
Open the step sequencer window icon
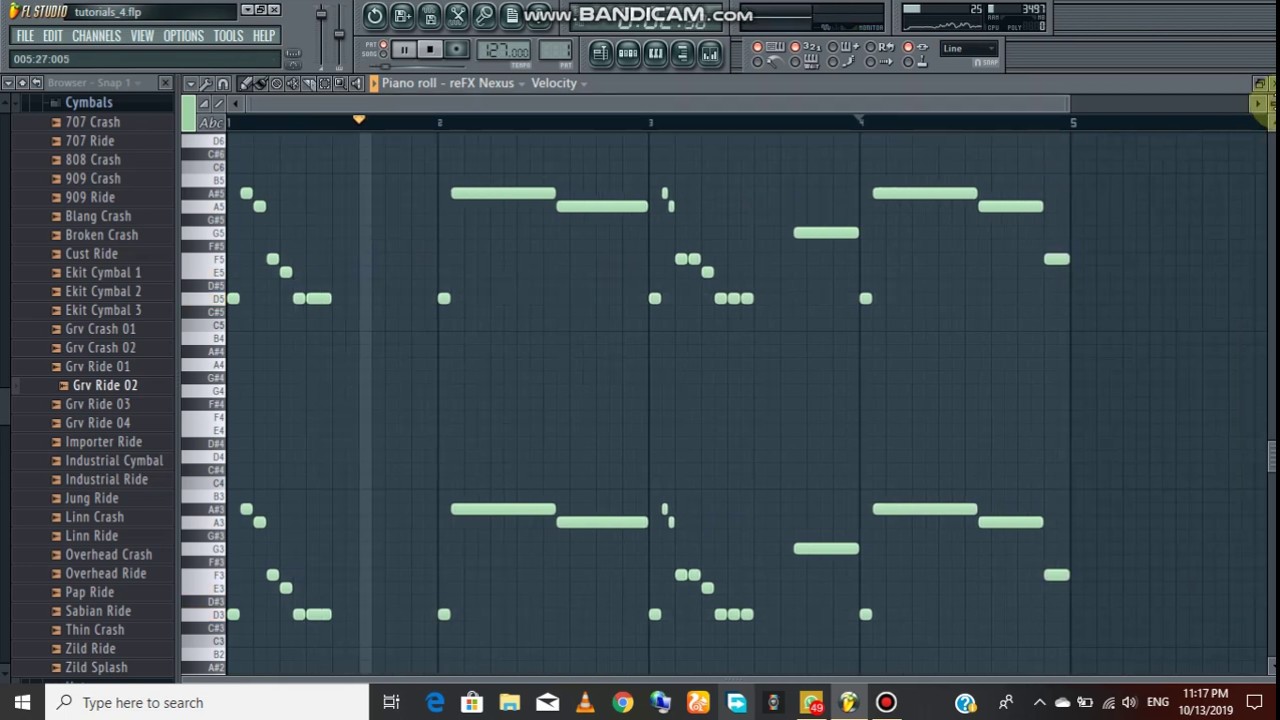(628, 53)
